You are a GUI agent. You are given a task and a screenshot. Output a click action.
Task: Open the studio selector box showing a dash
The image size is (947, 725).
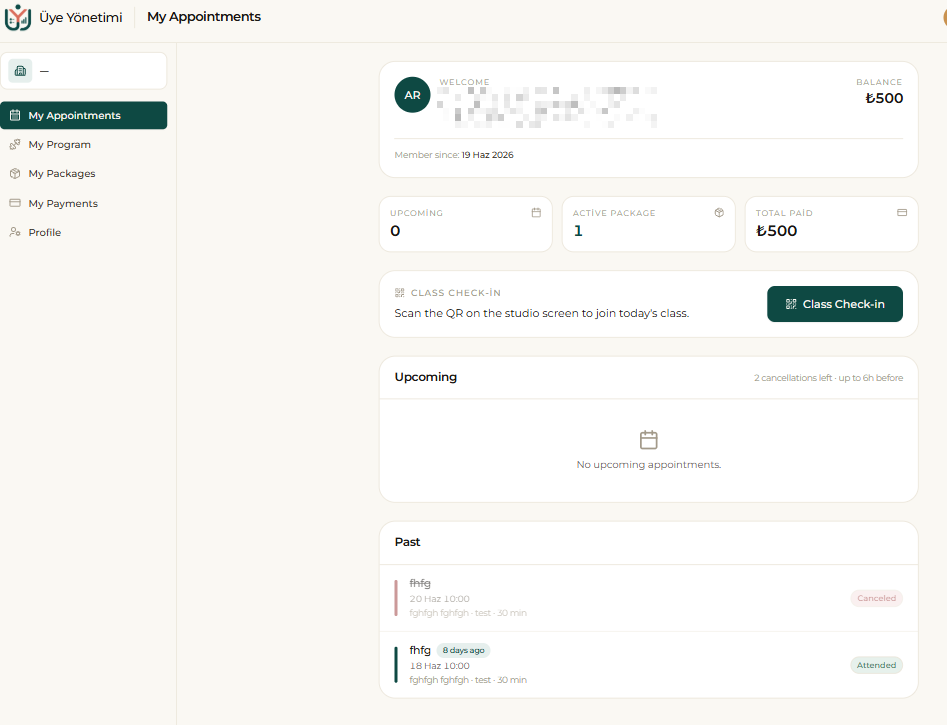point(84,71)
